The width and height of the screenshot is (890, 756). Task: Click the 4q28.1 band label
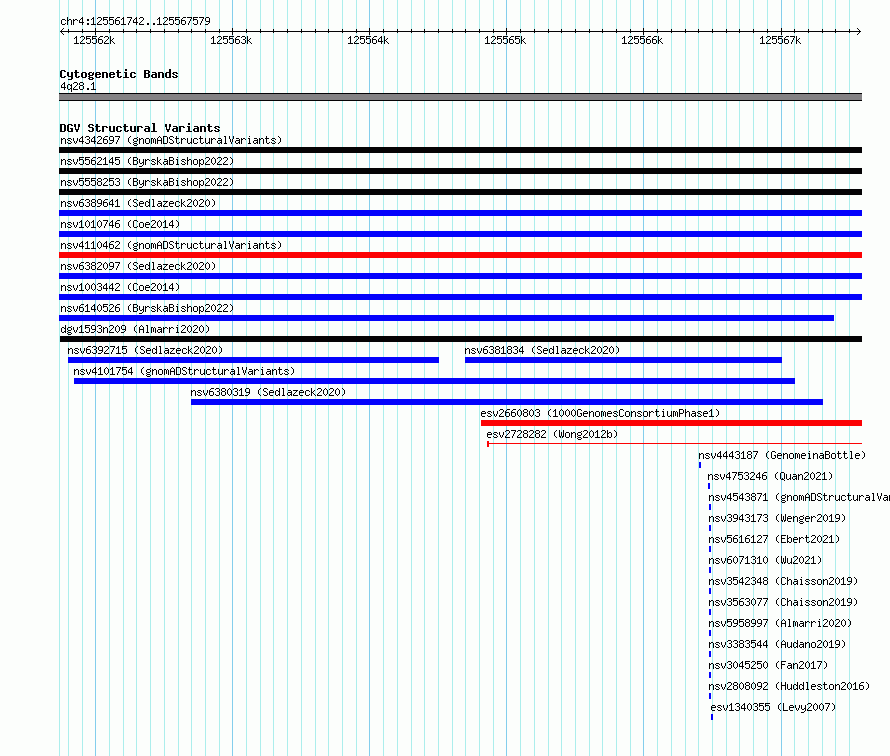(x=78, y=86)
